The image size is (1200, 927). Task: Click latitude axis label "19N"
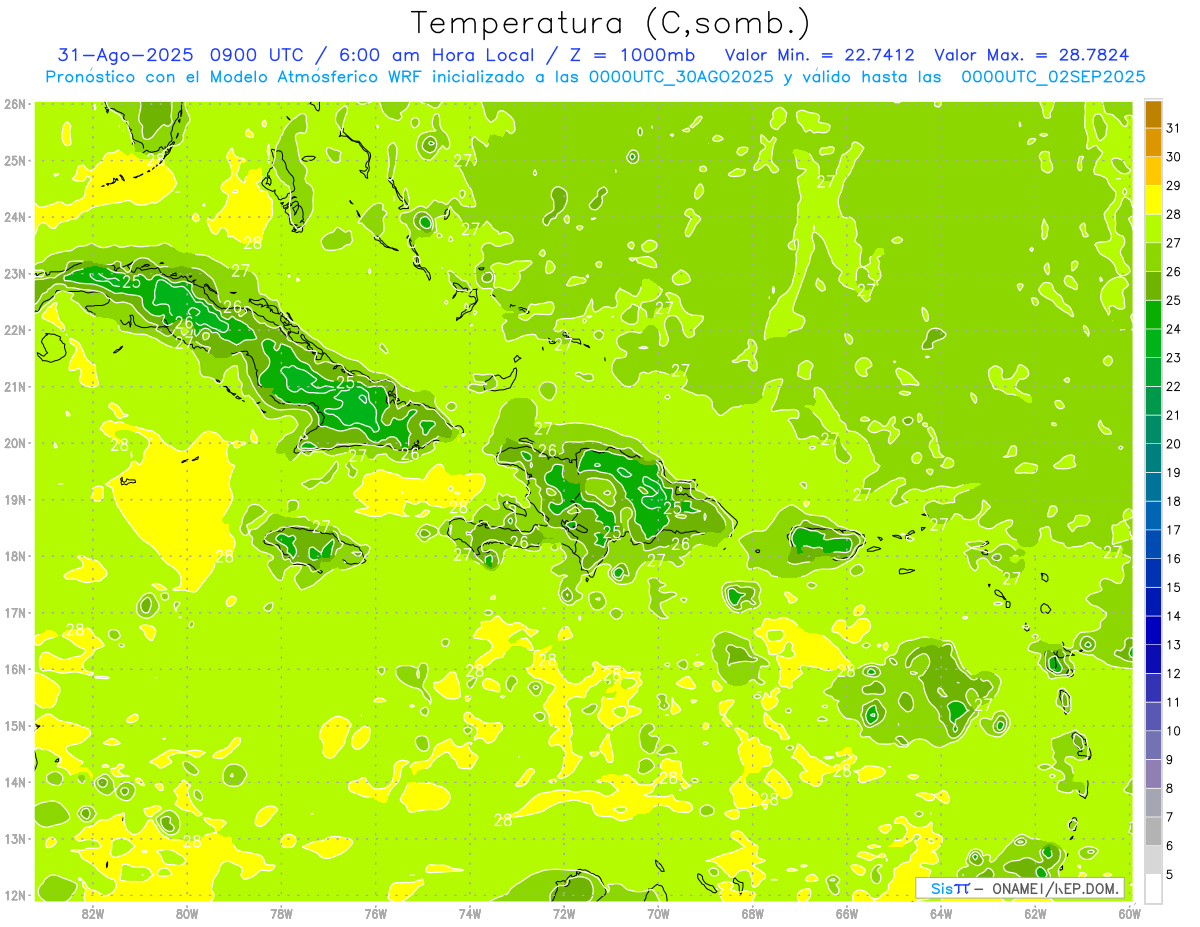click(15, 500)
